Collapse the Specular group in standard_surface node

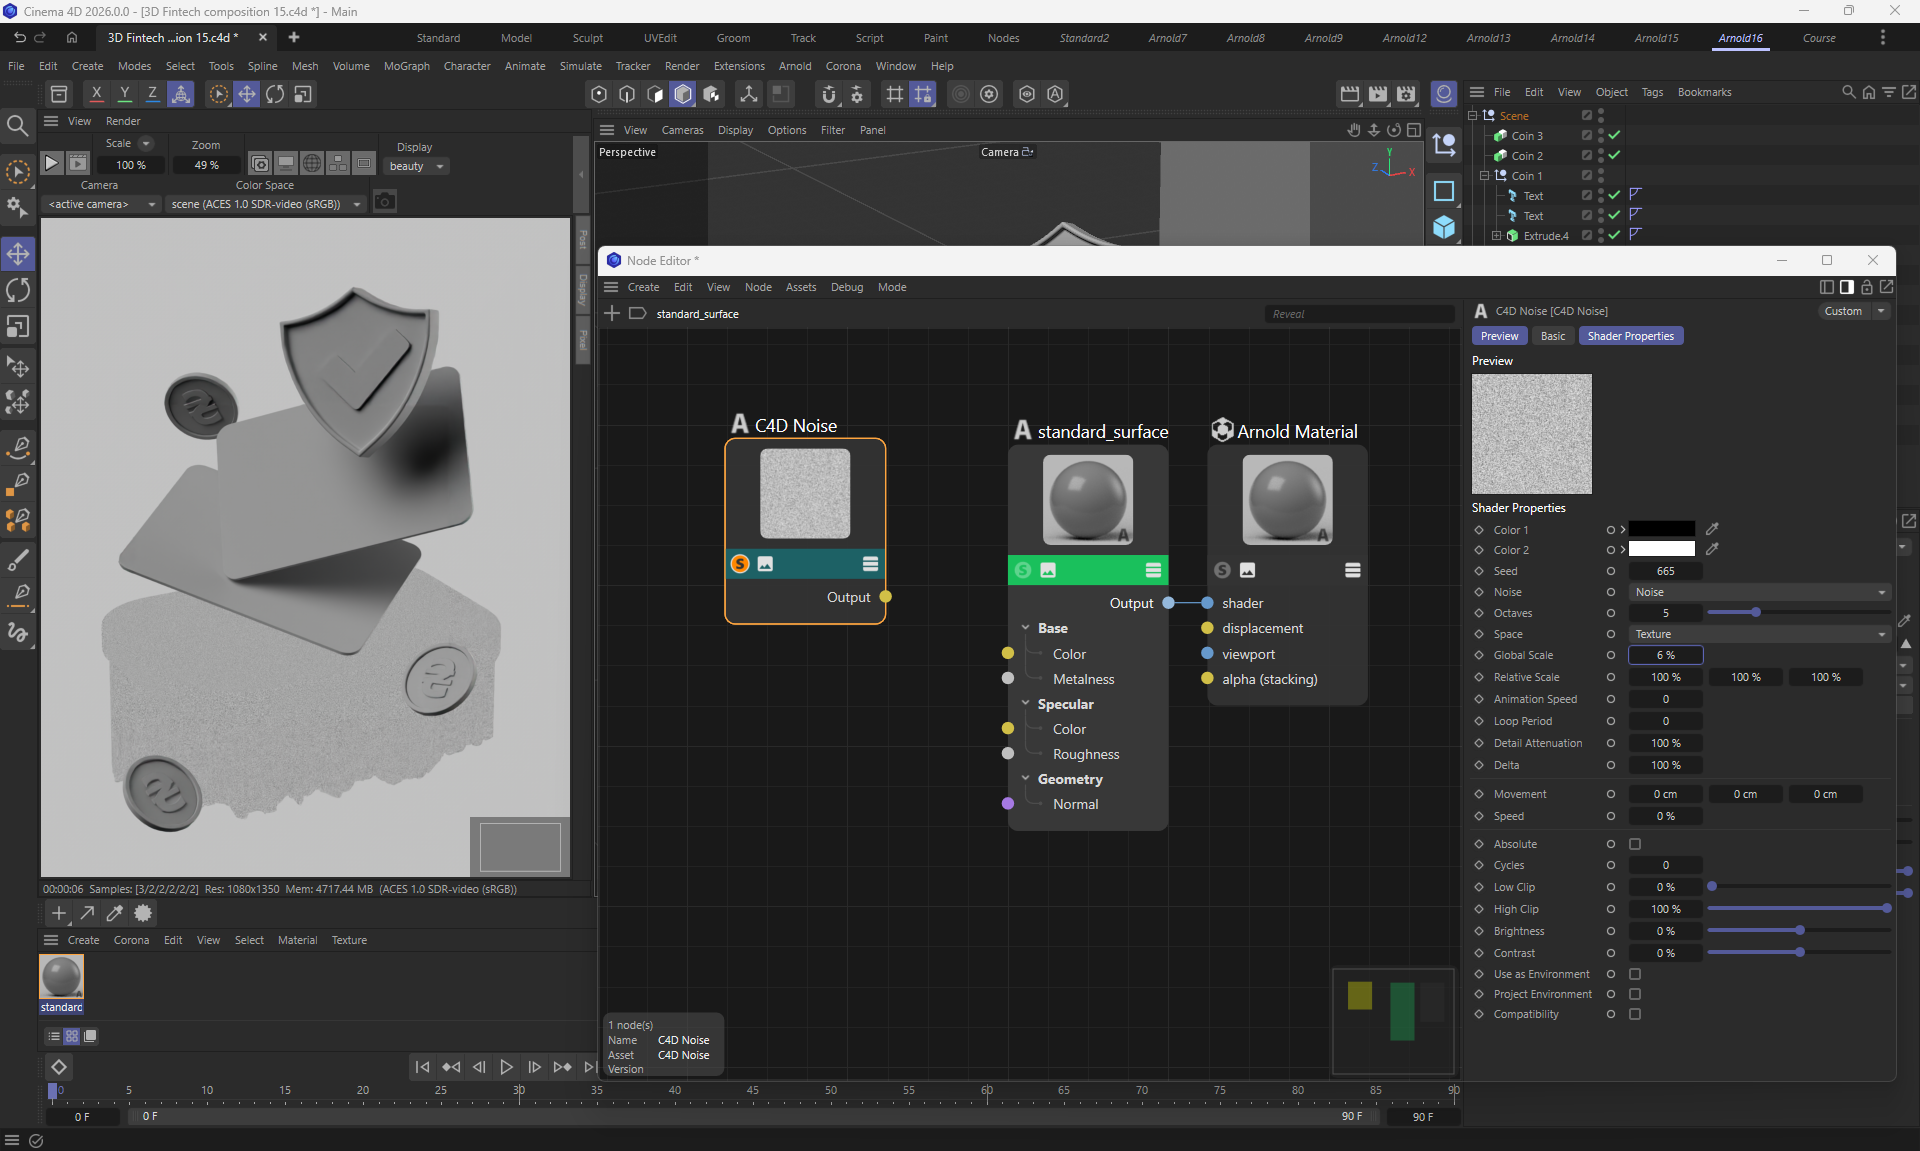[x=1026, y=704]
